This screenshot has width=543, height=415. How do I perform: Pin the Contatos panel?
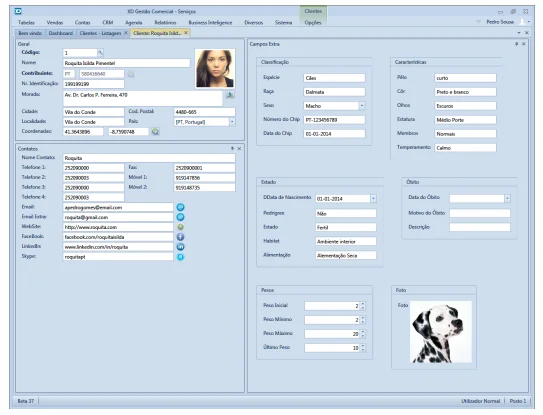point(232,148)
